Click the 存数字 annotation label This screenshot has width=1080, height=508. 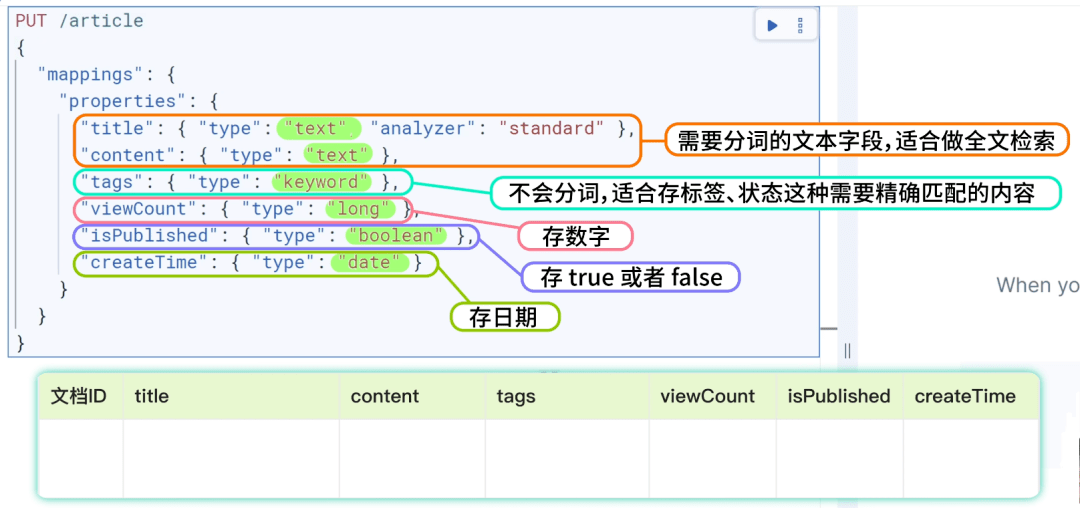575,237
